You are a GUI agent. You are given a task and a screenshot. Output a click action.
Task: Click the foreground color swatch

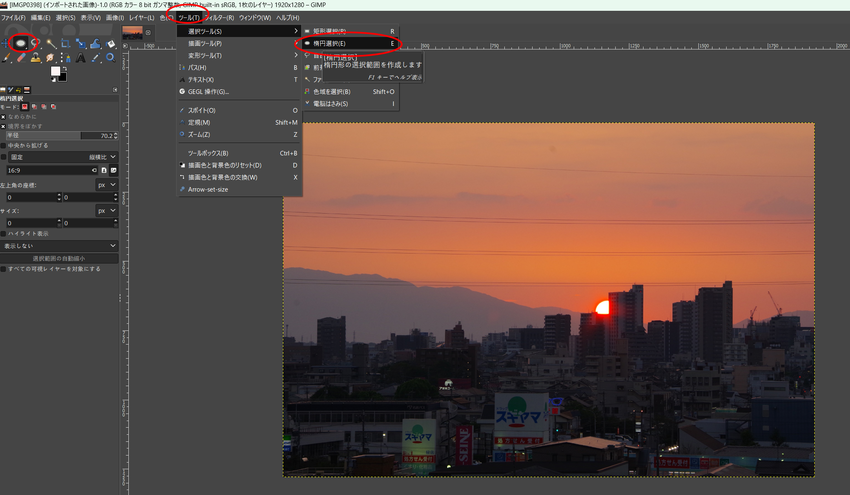pyautogui.click(x=55, y=71)
